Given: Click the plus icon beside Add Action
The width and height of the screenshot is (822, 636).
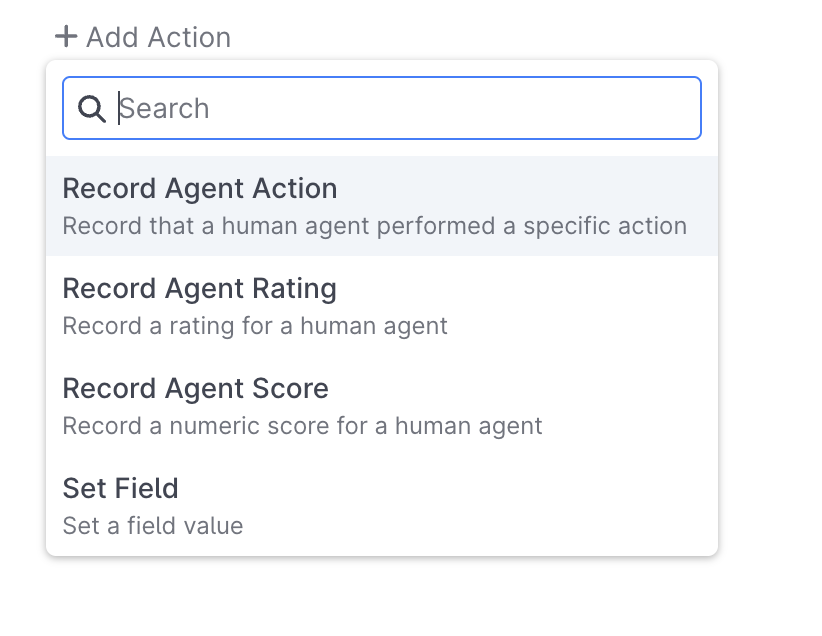Looking at the screenshot, I should tap(66, 37).
